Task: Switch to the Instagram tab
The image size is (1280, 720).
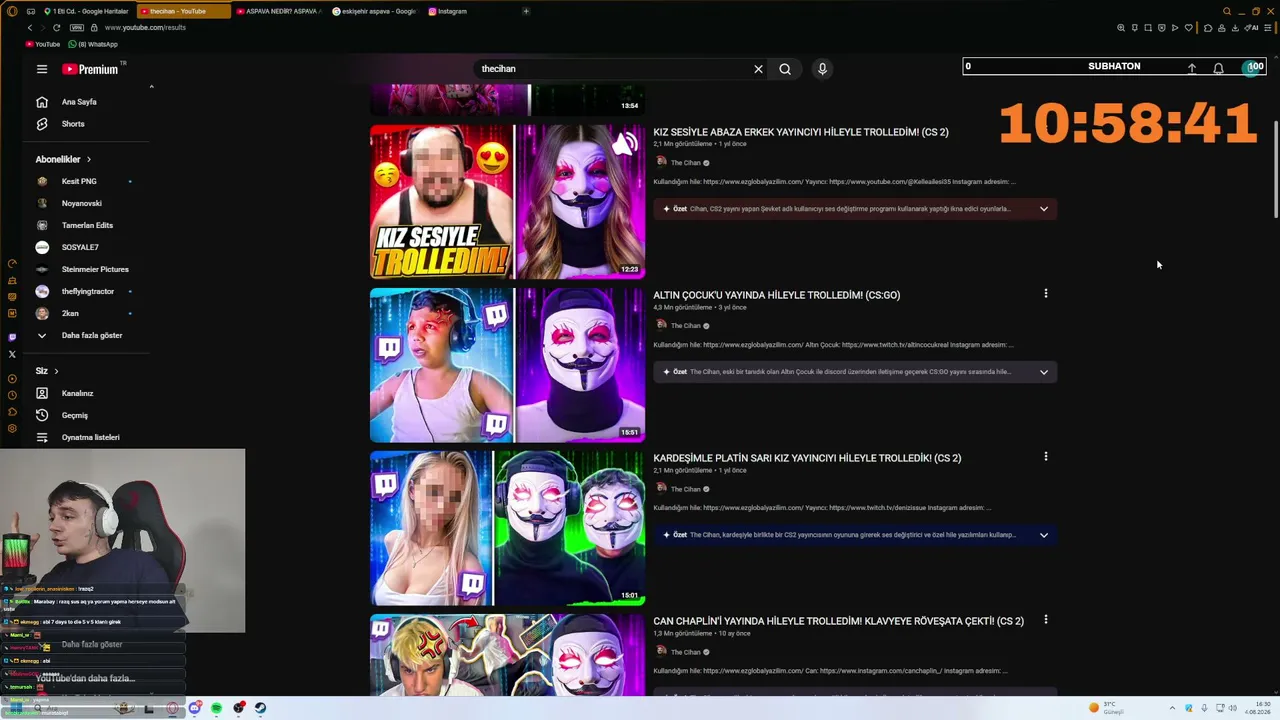Action: (x=448, y=11)
